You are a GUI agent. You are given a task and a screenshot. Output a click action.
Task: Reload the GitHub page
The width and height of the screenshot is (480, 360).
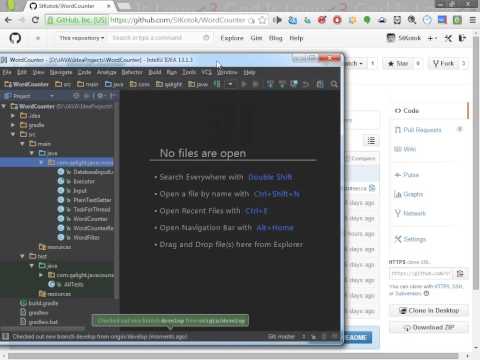[x=35, y=20]
